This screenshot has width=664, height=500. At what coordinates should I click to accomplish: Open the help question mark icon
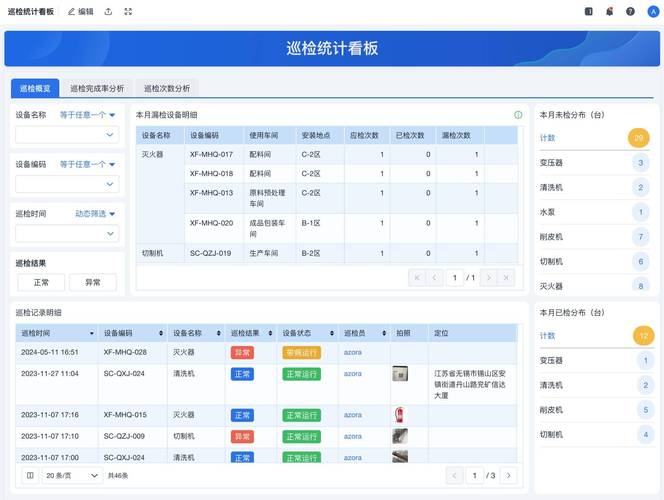630,11
